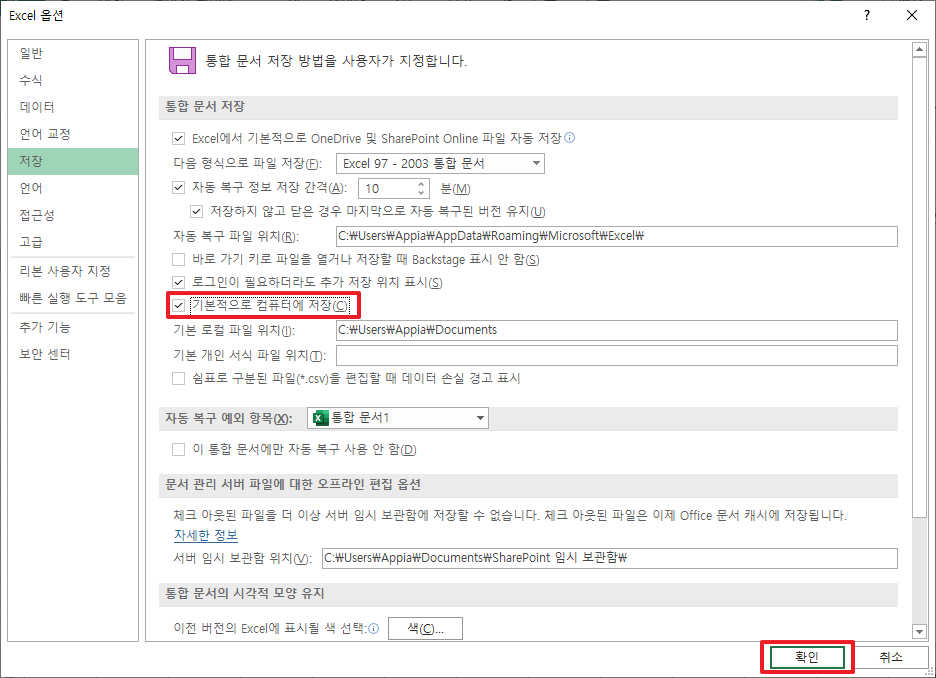This screenshot has height=678, width=936.
Task: Close the Excel 옵션 dialog
Action: click(912, 16)
